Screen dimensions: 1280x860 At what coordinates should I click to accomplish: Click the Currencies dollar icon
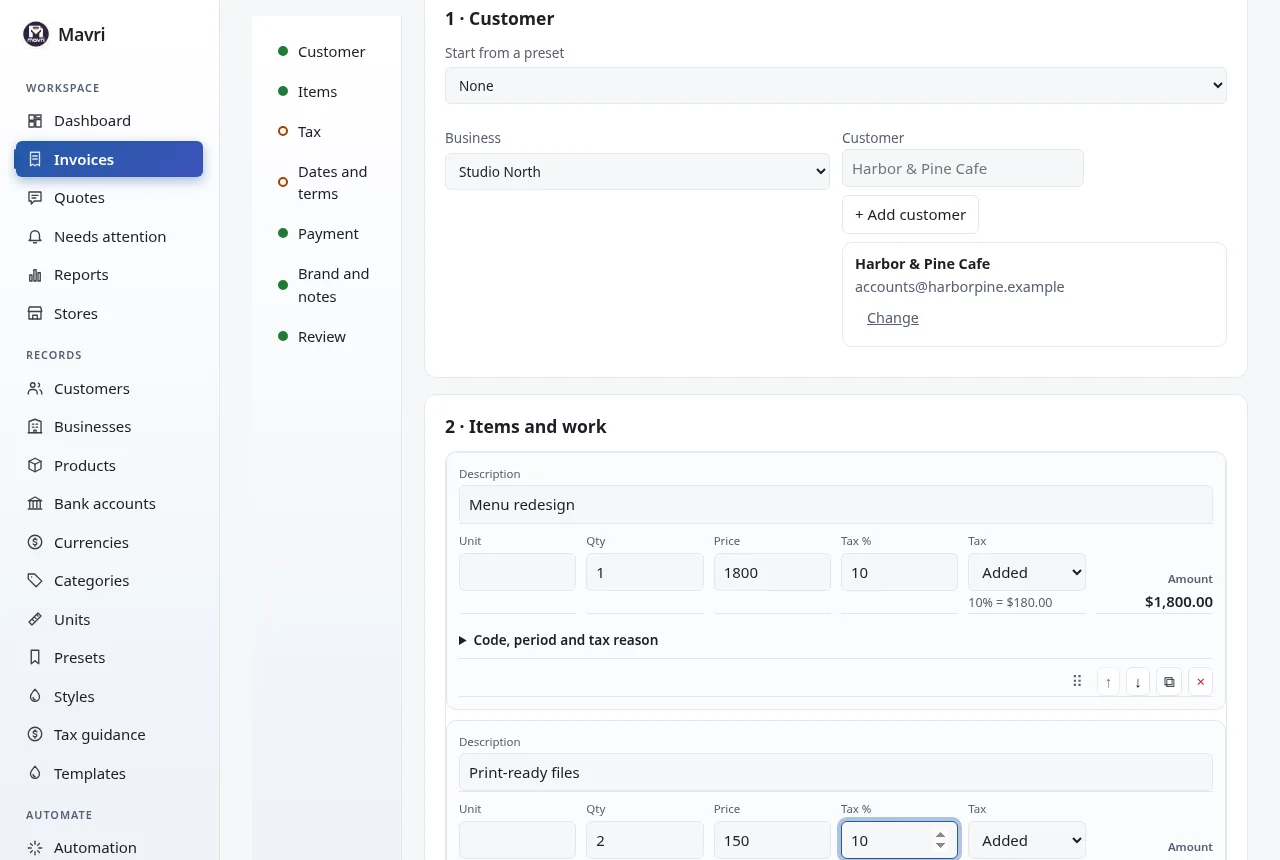coord(35,543)
